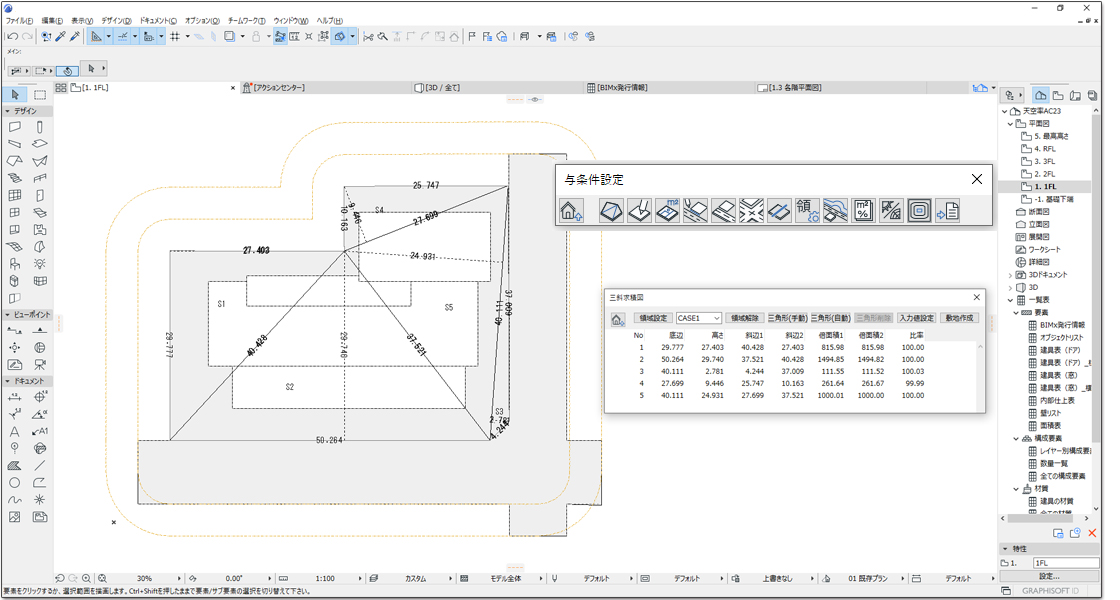Viewport: 1120px width, 600px height.
Task: Click the 敷地作成 button
Action: pyautogui.click(x=959, y=318)
